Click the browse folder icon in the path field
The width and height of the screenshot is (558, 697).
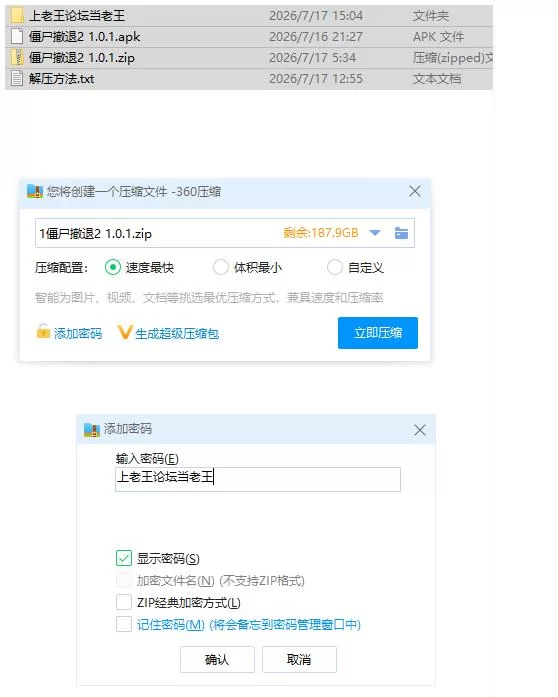click(x=401, y=233)
